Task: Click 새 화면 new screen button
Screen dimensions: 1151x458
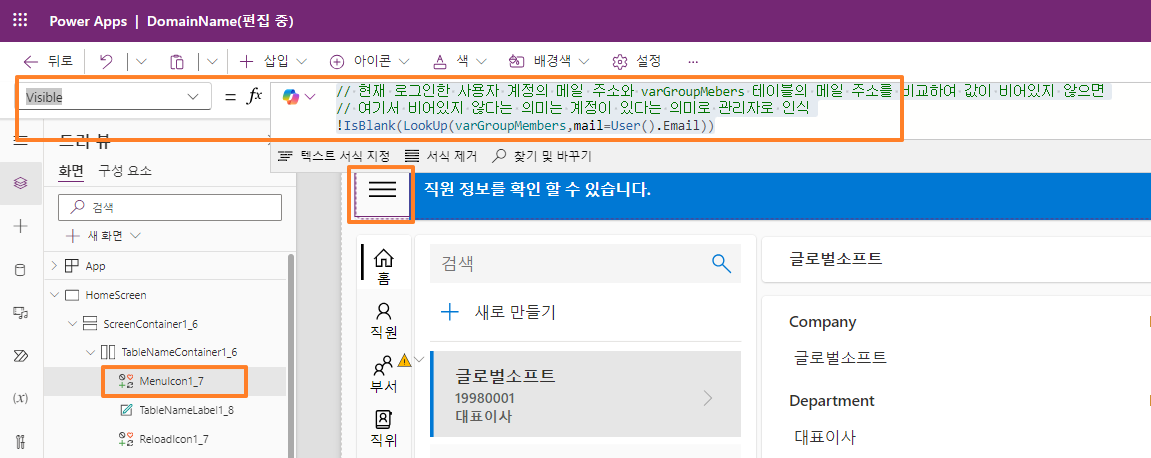Action: coord(104,236)
